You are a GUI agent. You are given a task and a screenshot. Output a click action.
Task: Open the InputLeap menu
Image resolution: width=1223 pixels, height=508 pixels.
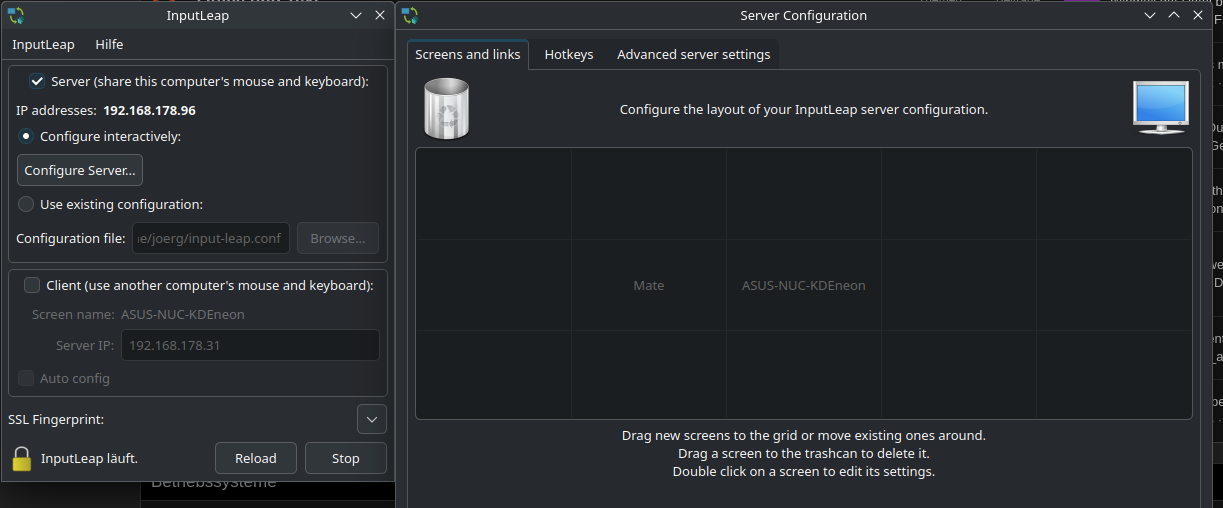(x=43, y=44)
